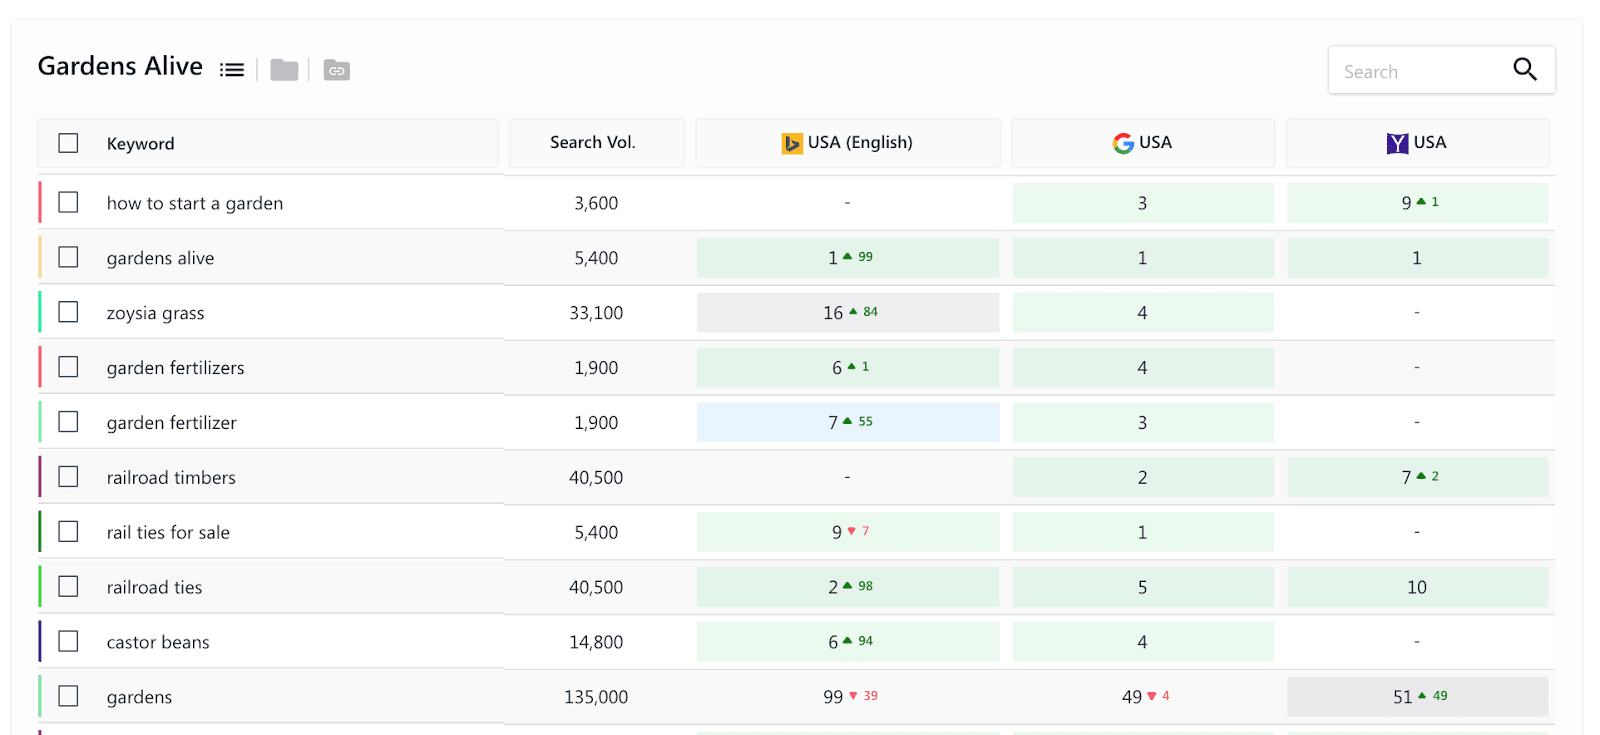Check the box for how to start a garden
The image size is (1600, 735).
point(68,202)
